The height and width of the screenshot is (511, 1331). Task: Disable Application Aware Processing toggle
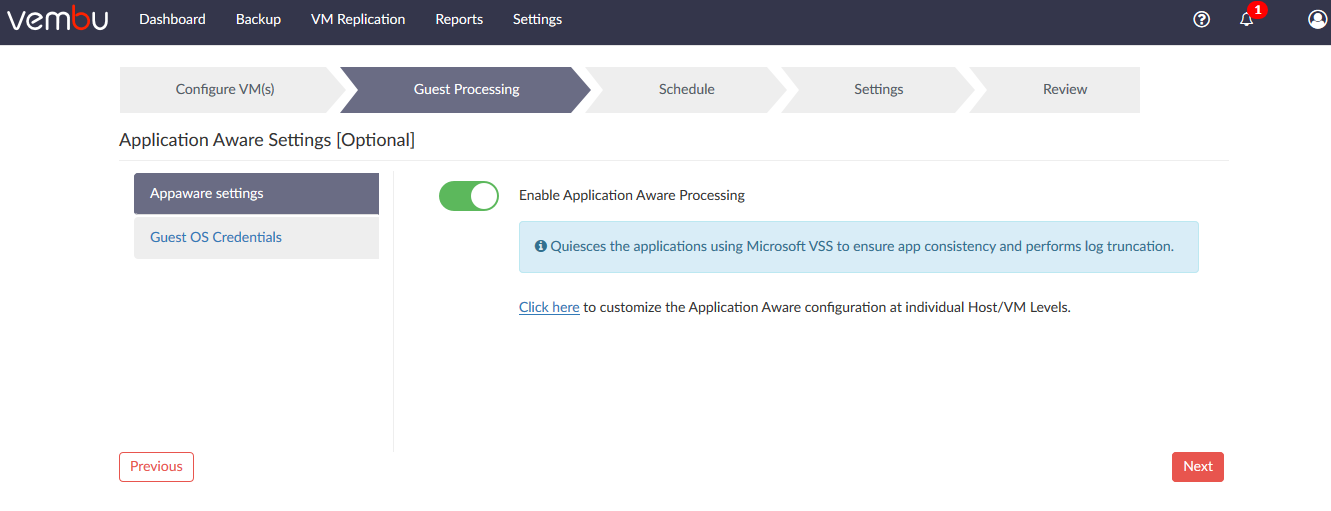pos(469,196)
